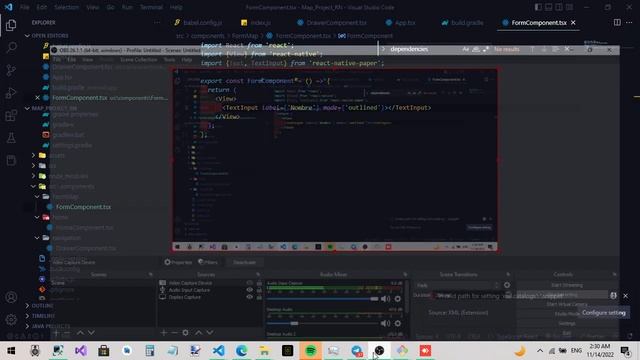640x360 pixels.
Task: Focus the find input containing dependencies
Action: coord(424,49)
